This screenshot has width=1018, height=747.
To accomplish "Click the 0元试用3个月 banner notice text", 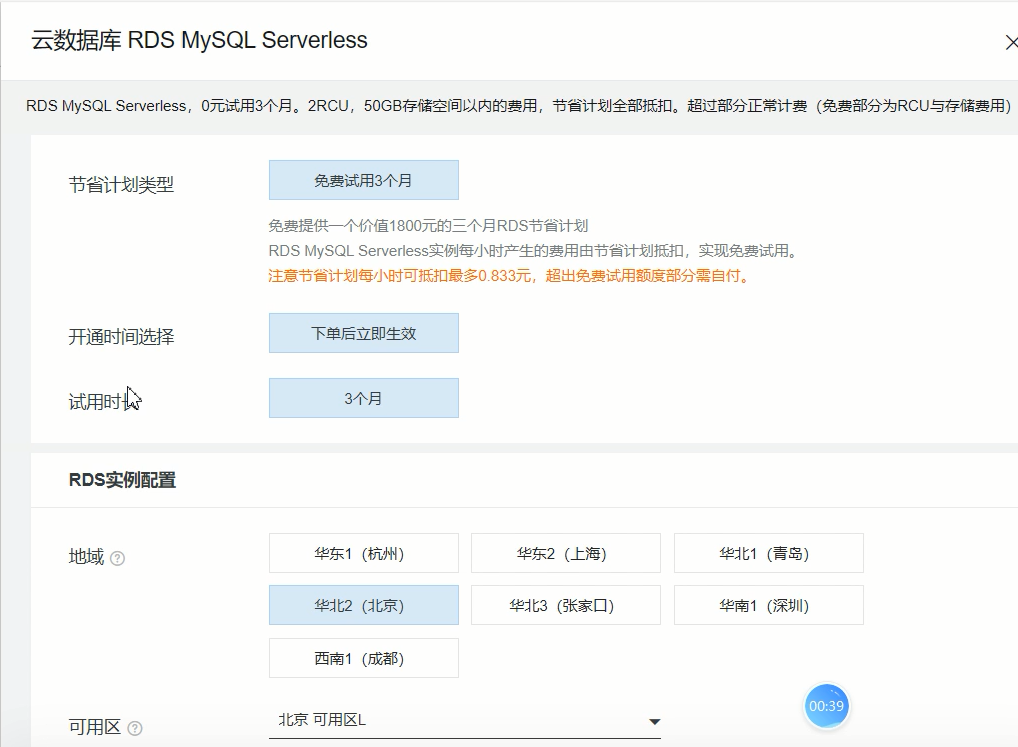I will 519,106.
